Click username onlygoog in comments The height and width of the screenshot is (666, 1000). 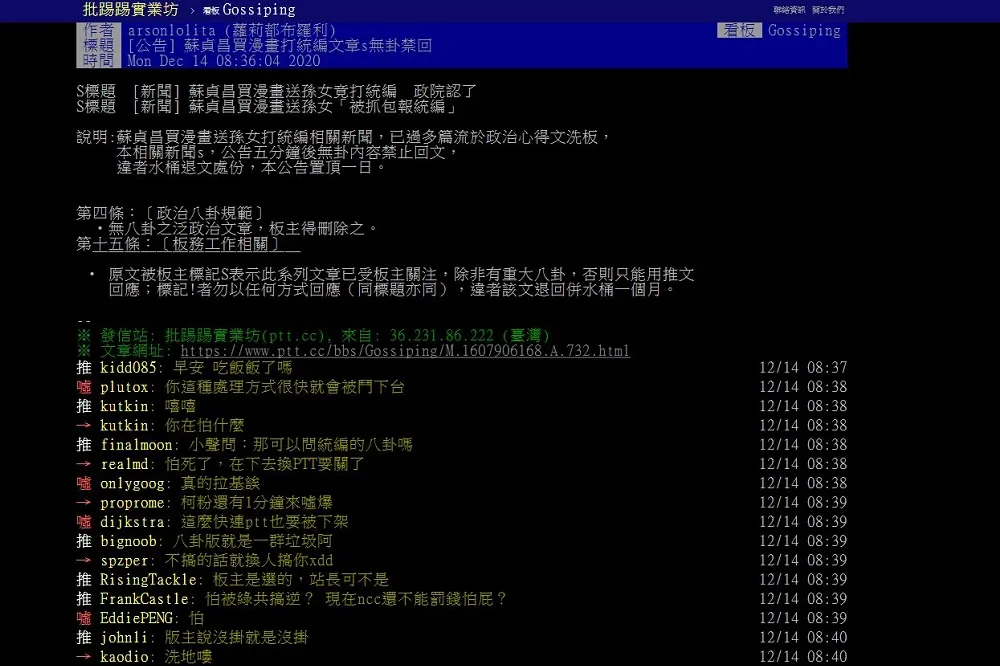(x=132, y=483)
